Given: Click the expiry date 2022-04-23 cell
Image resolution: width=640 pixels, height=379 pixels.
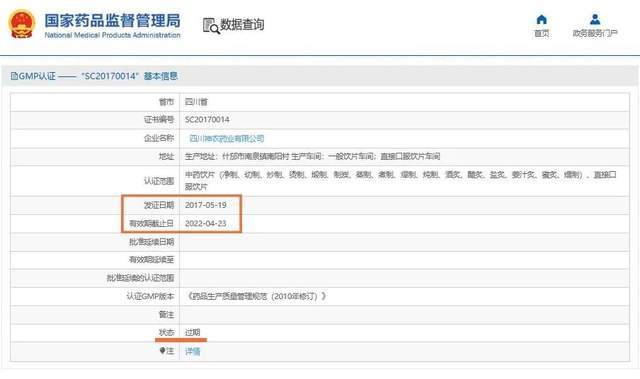Looking at the screenshot, I should [x=206, y=223].
